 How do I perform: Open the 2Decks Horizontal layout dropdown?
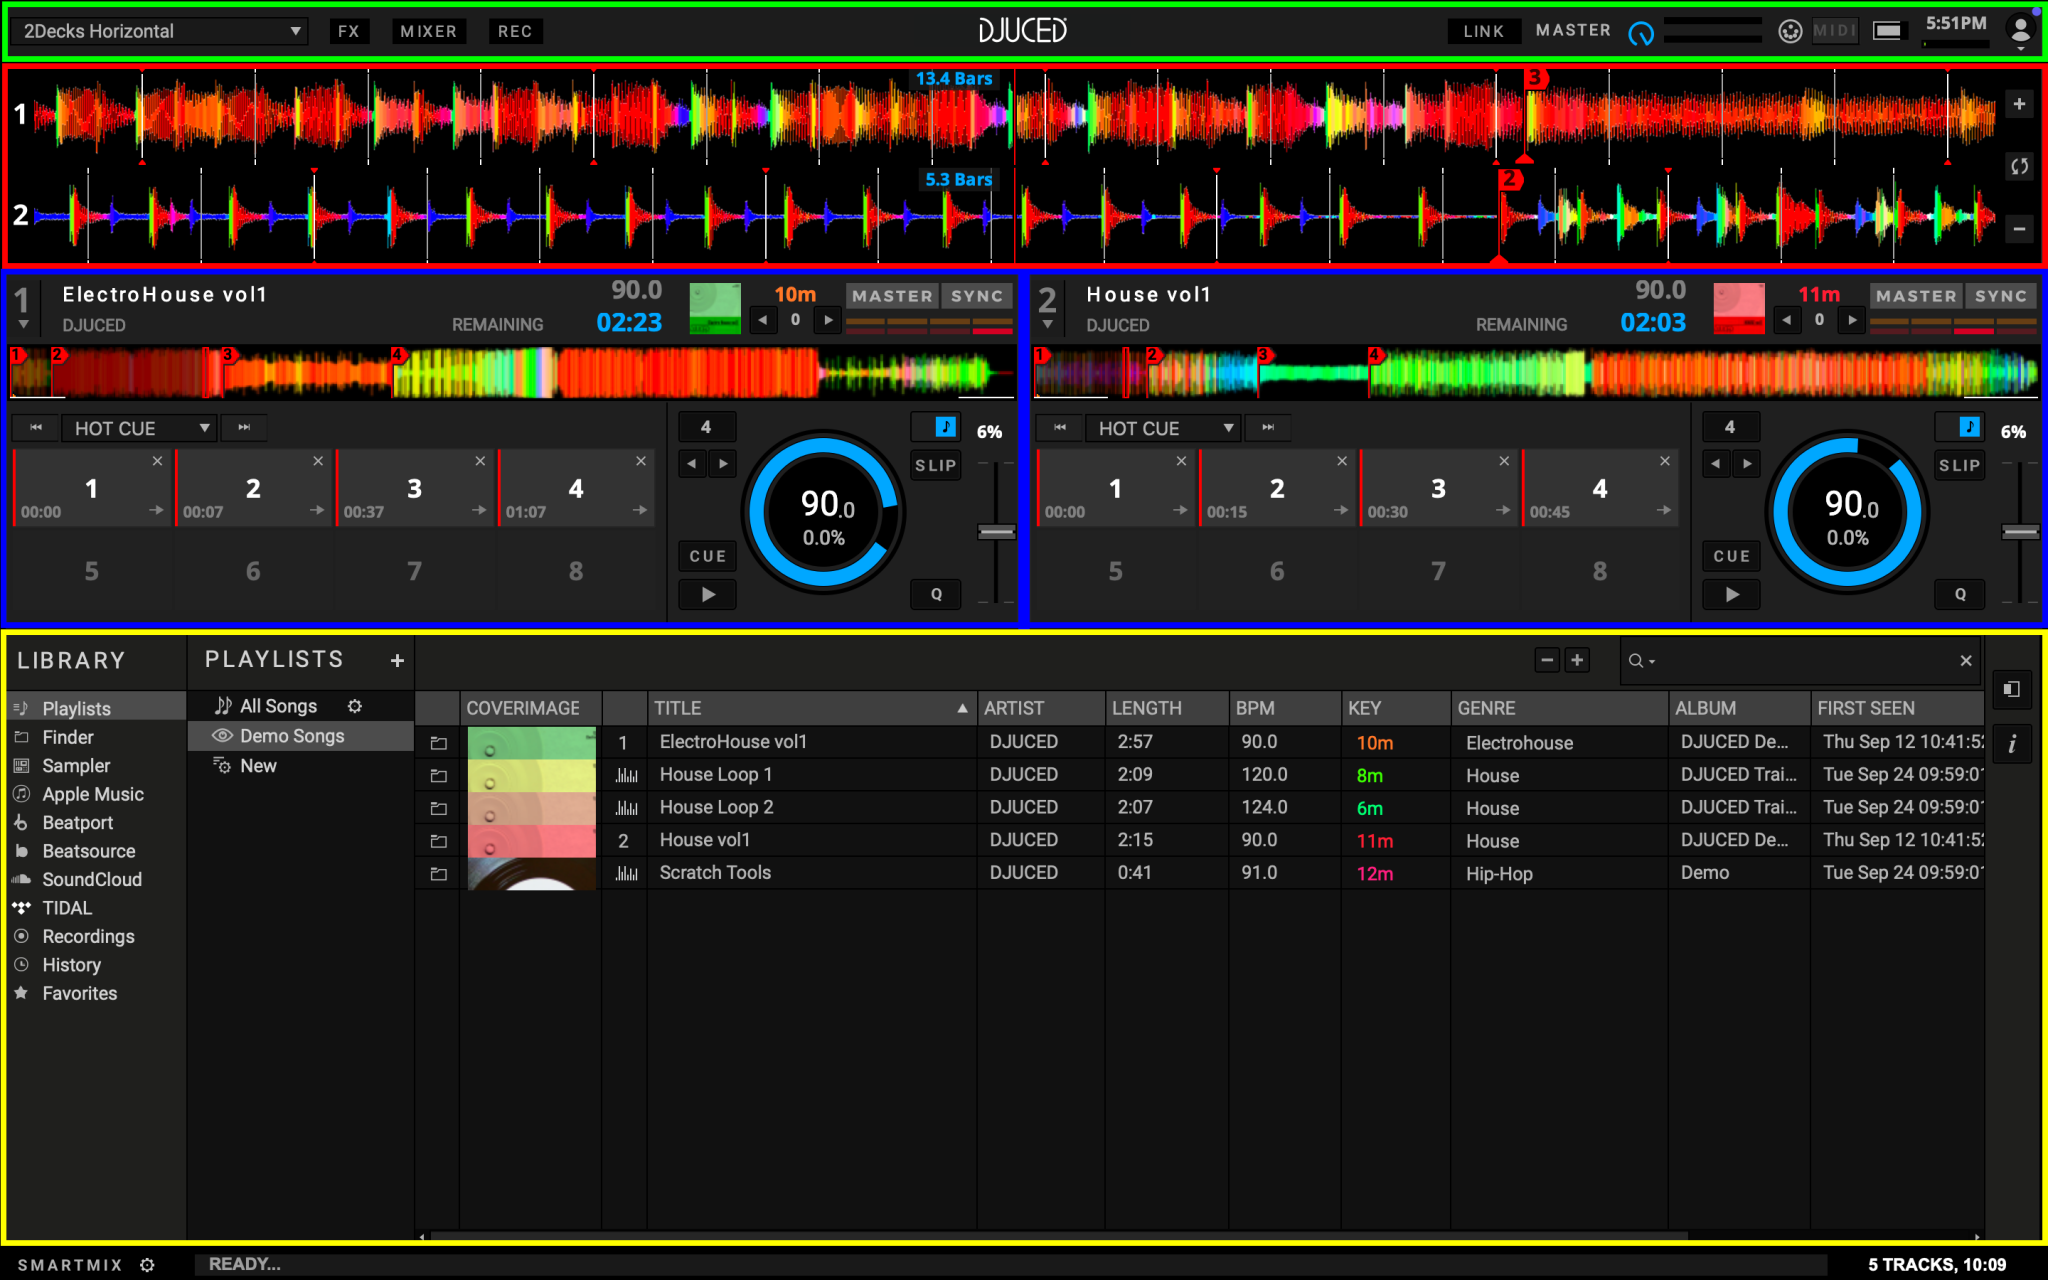[x=160, y=31]
